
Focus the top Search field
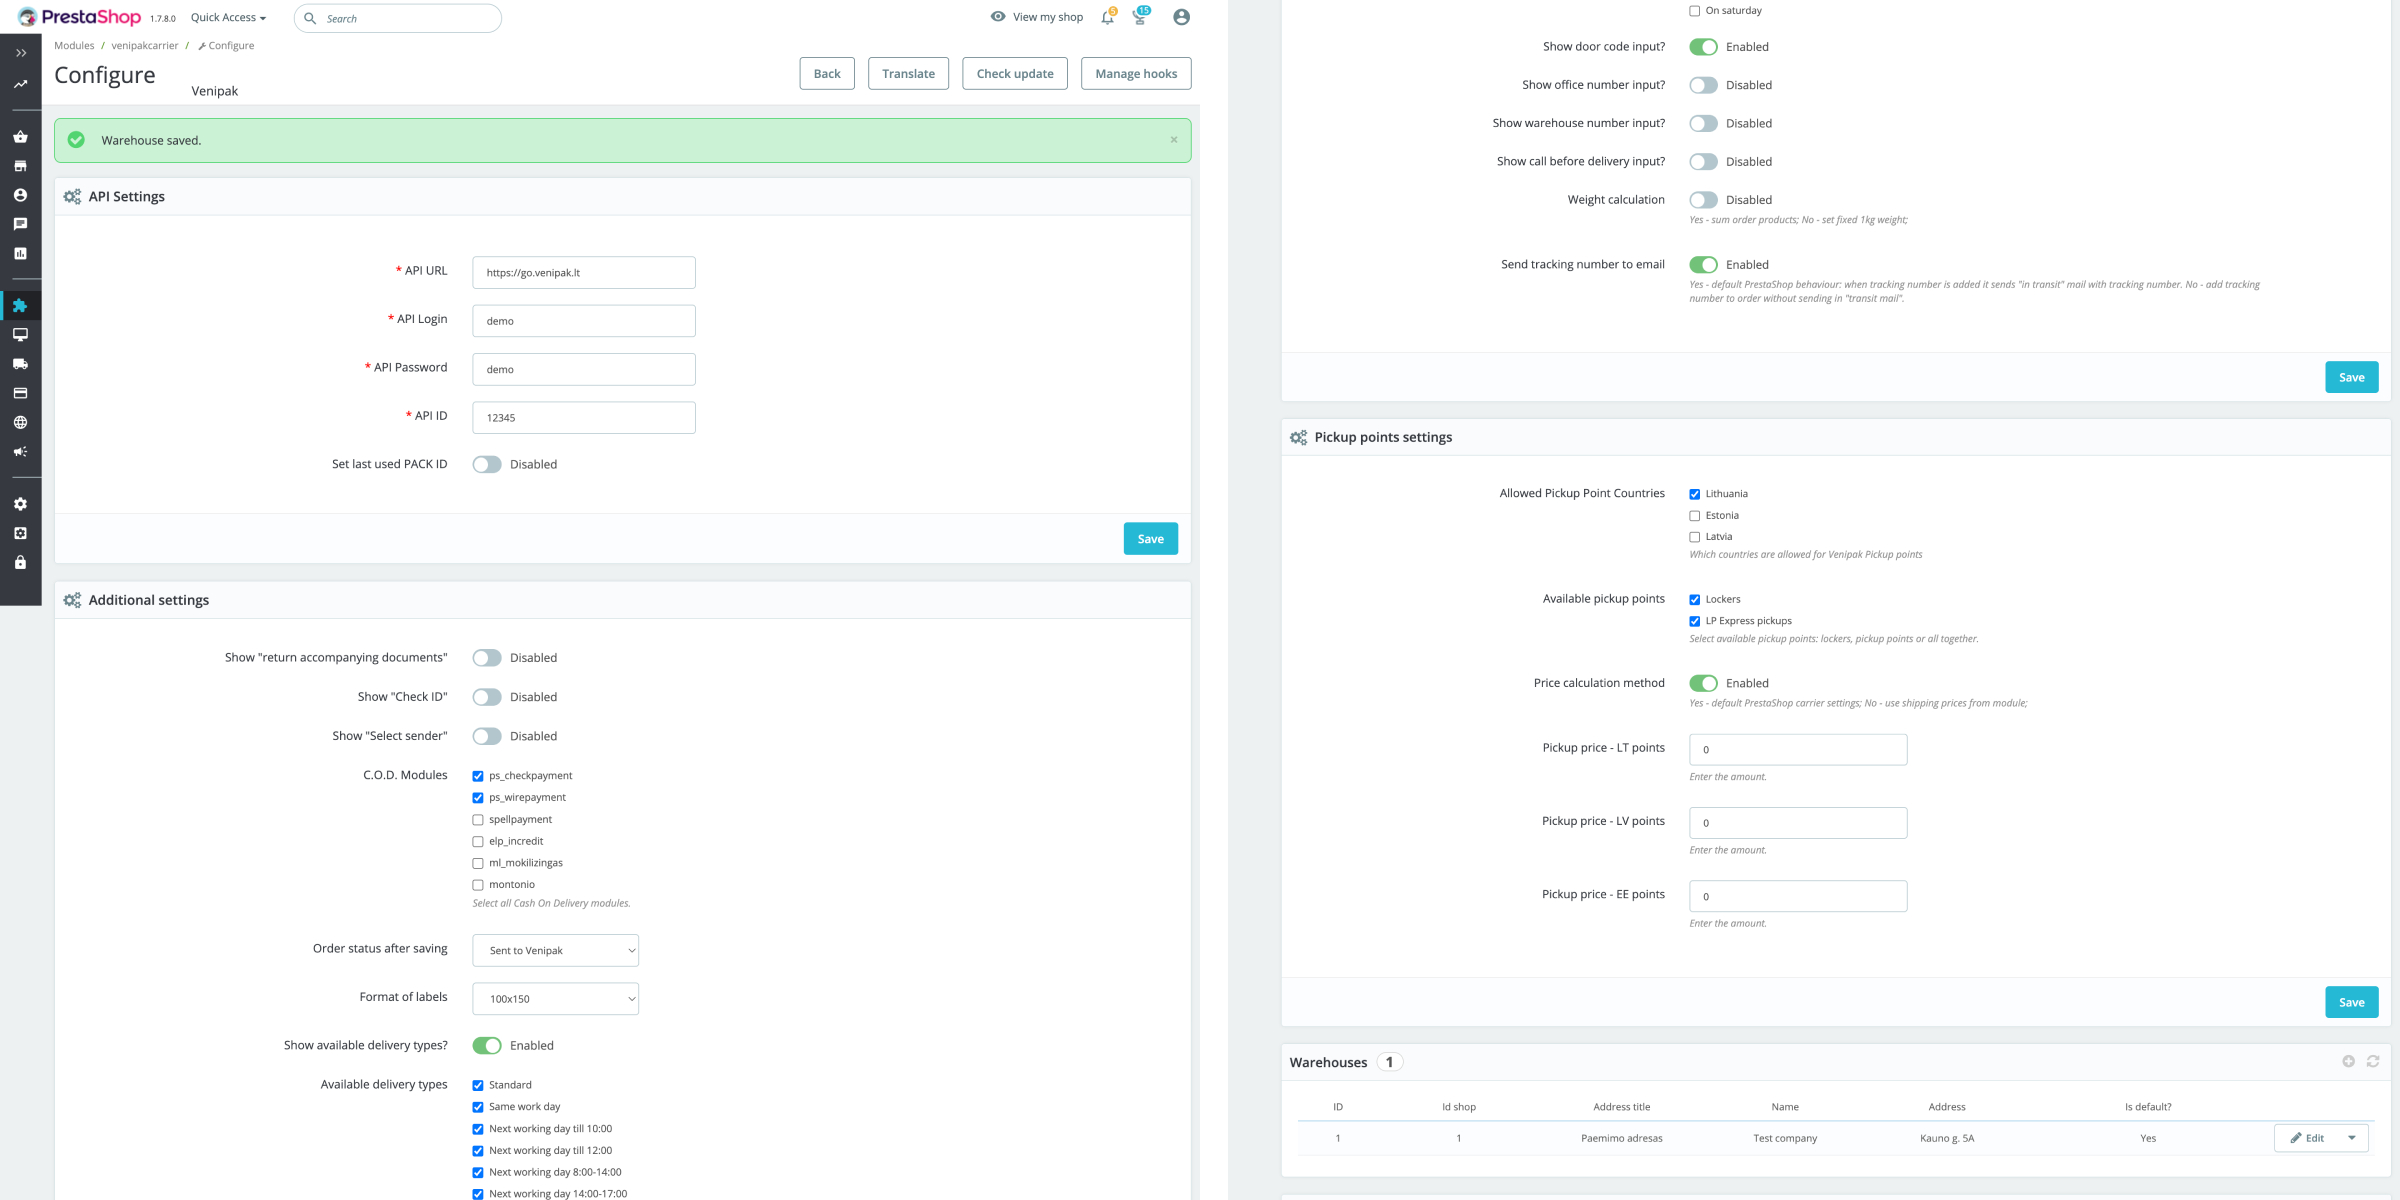[x=398, y=18]
